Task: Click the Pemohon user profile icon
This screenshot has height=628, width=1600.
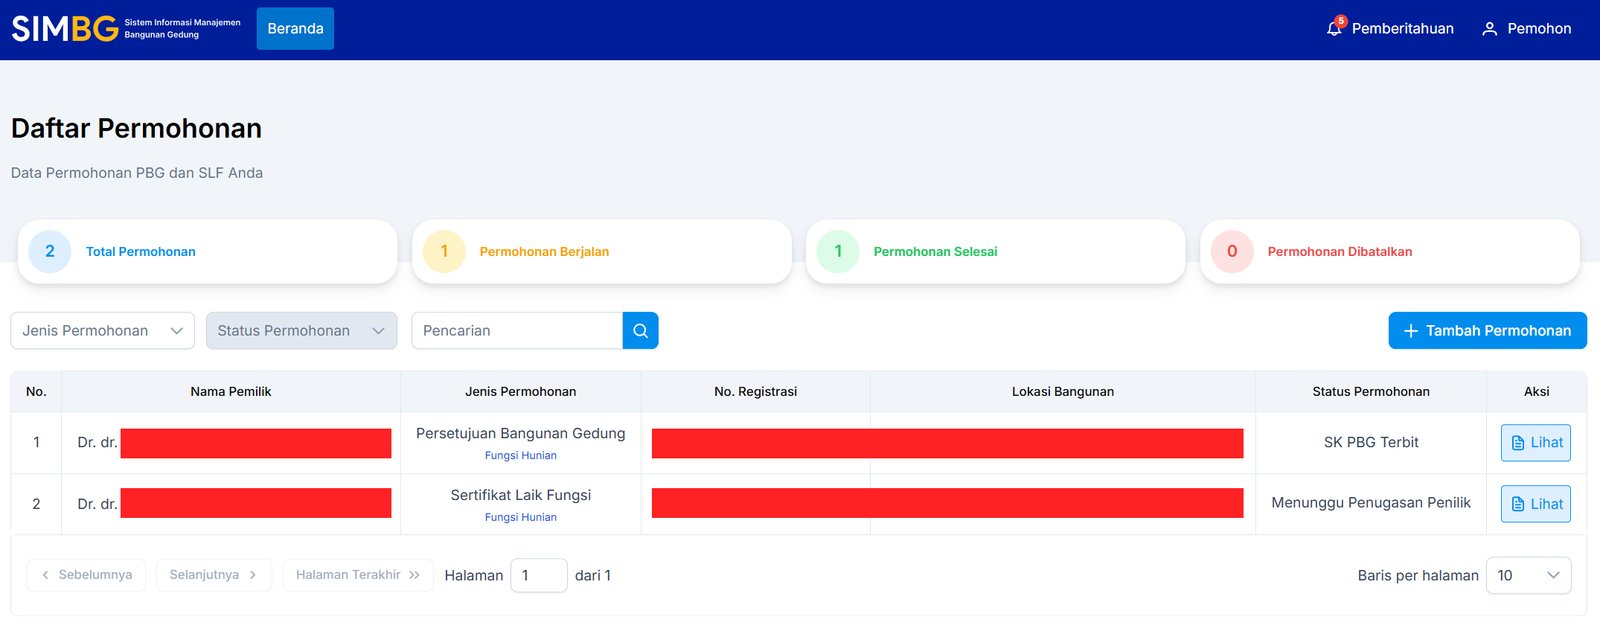Action: (1489, 29)
